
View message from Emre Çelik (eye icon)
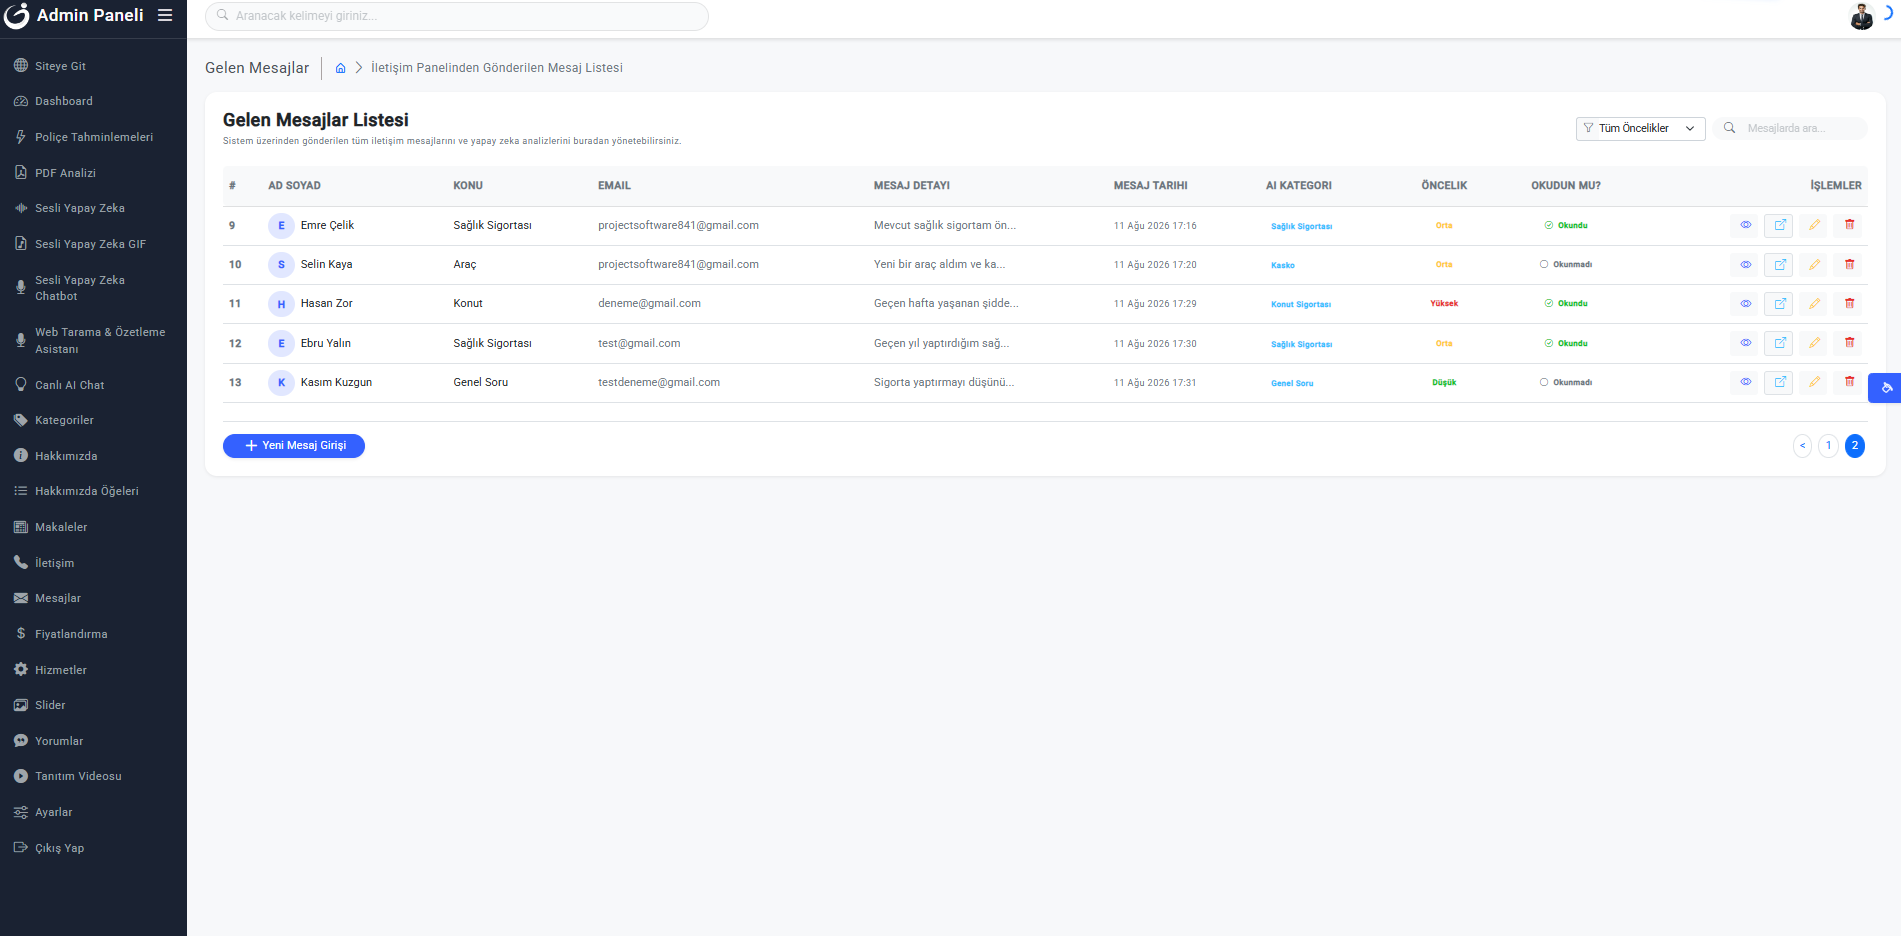point(1745,225)
